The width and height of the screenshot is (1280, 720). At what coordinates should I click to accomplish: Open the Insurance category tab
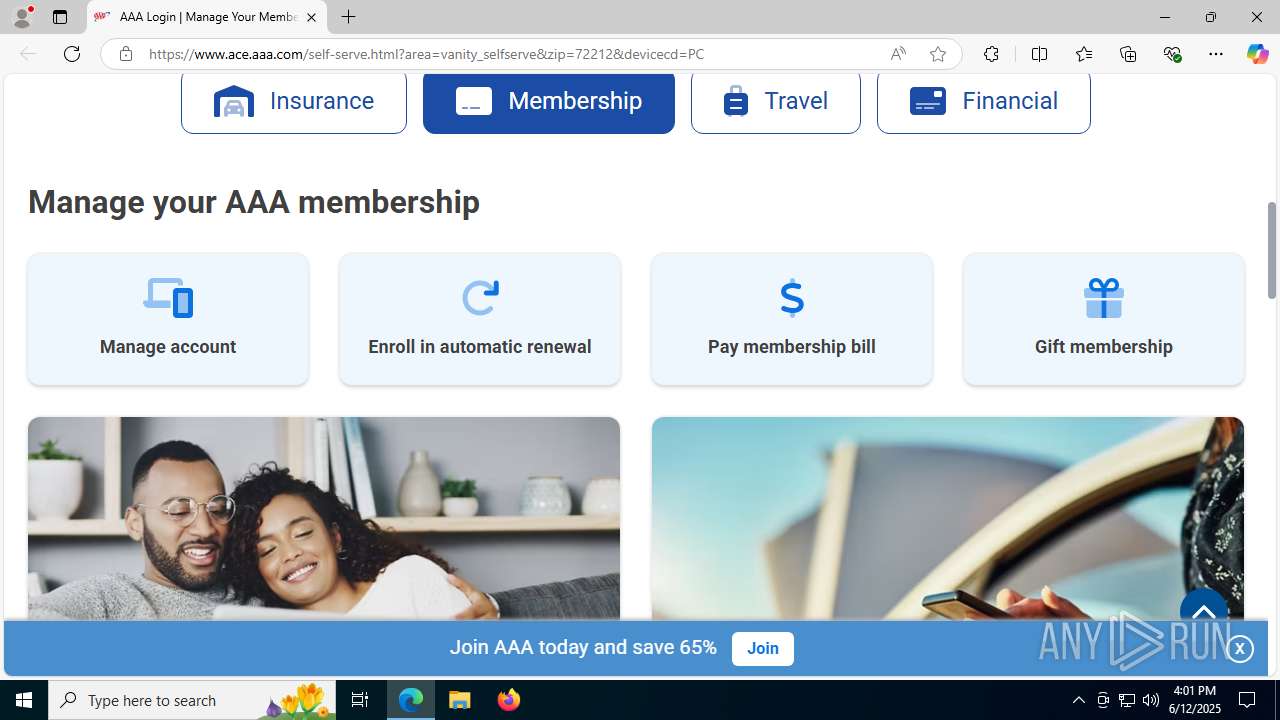coord(293,102)
